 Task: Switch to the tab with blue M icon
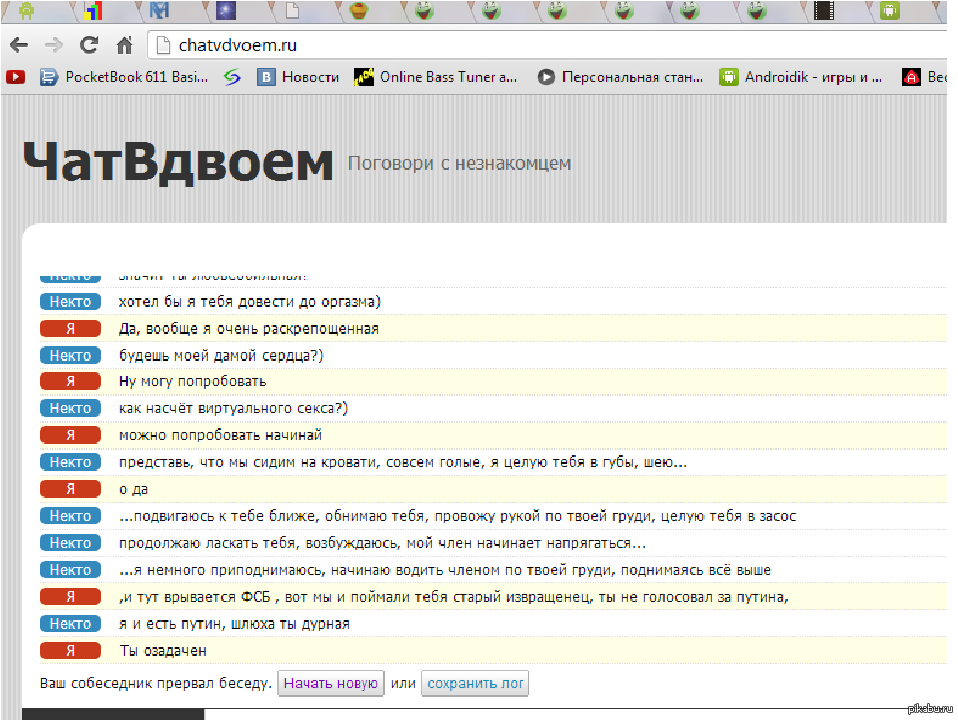158,12
